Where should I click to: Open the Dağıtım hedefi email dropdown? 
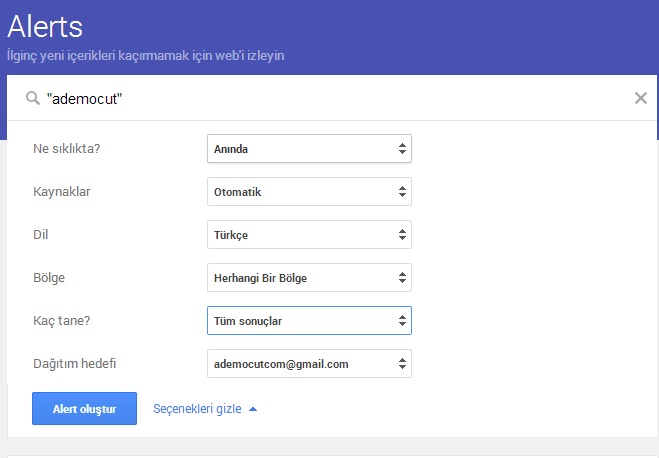coord(309,363)
